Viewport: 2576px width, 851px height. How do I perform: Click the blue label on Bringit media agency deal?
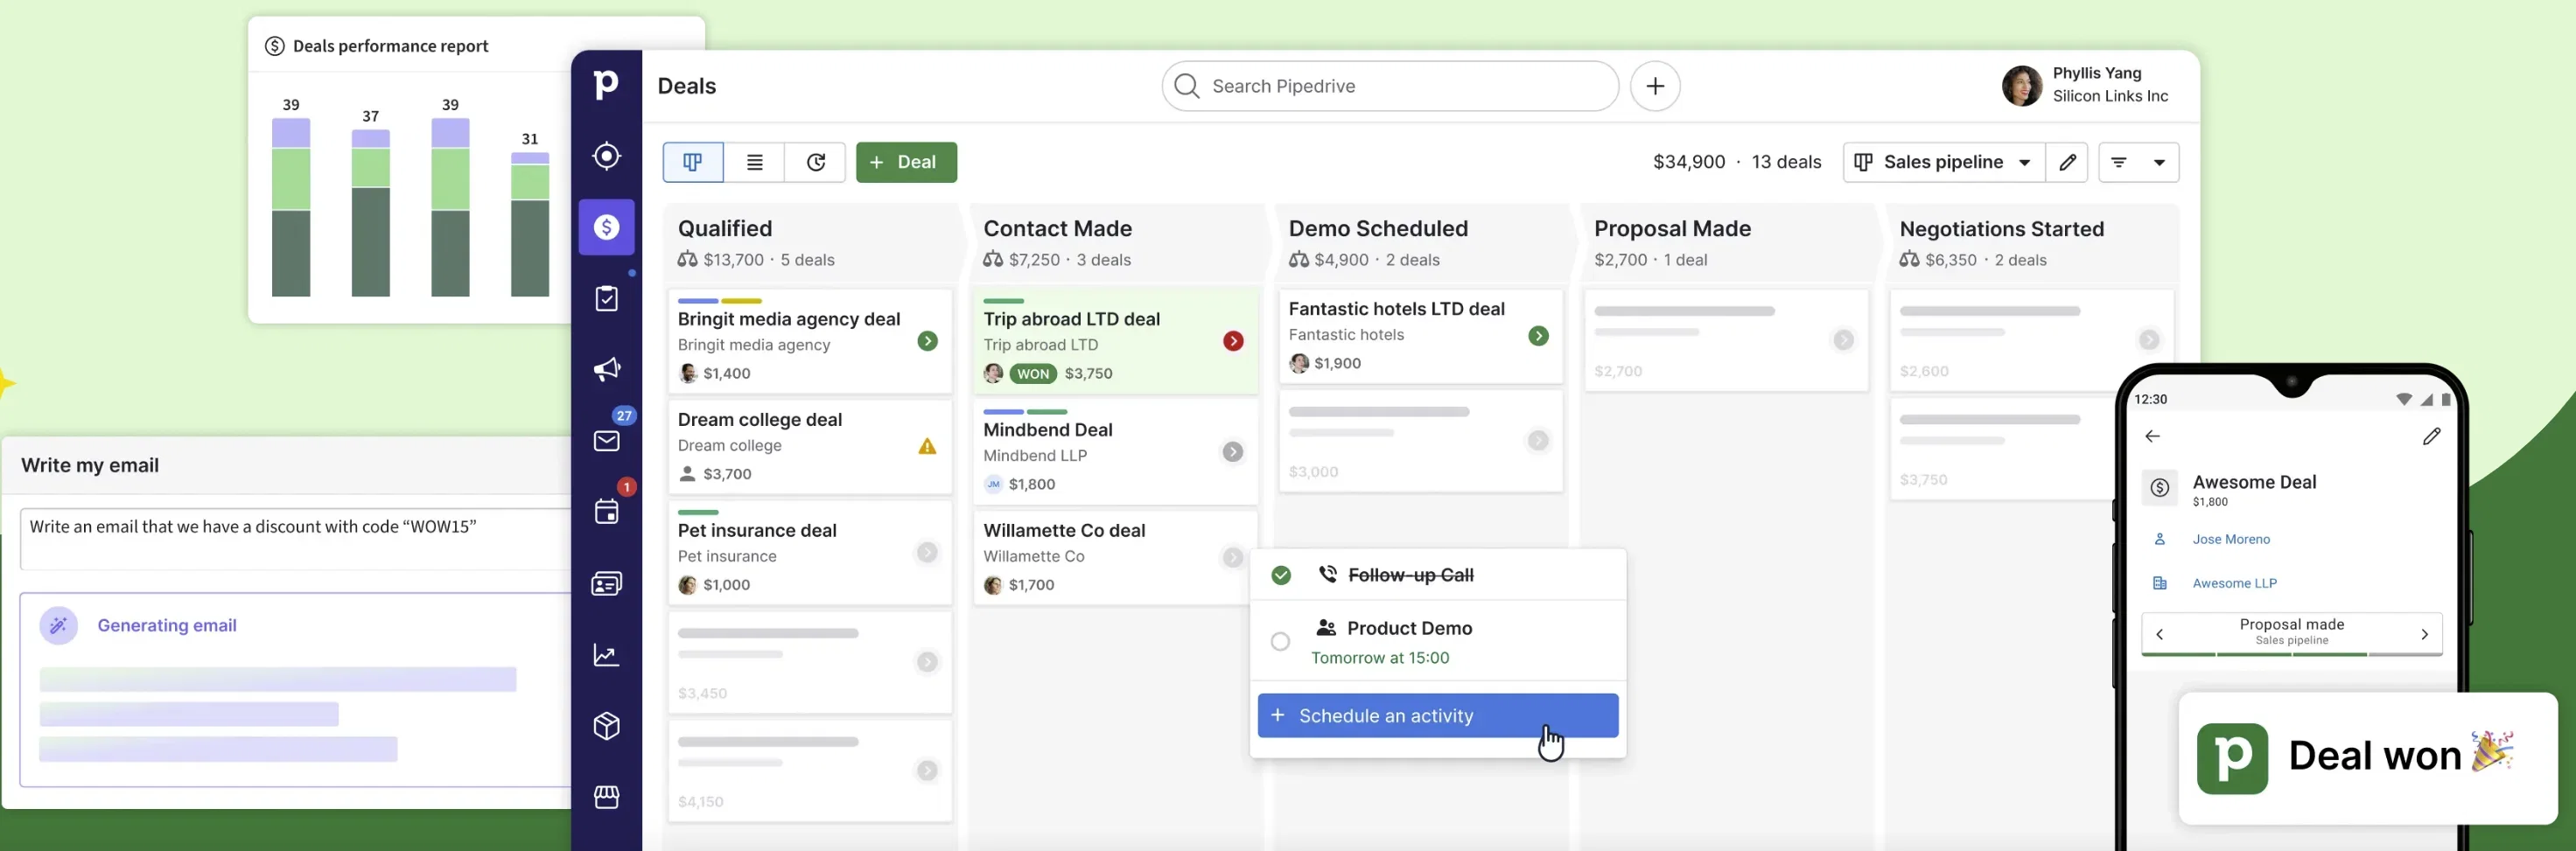[x=698, y=301]
